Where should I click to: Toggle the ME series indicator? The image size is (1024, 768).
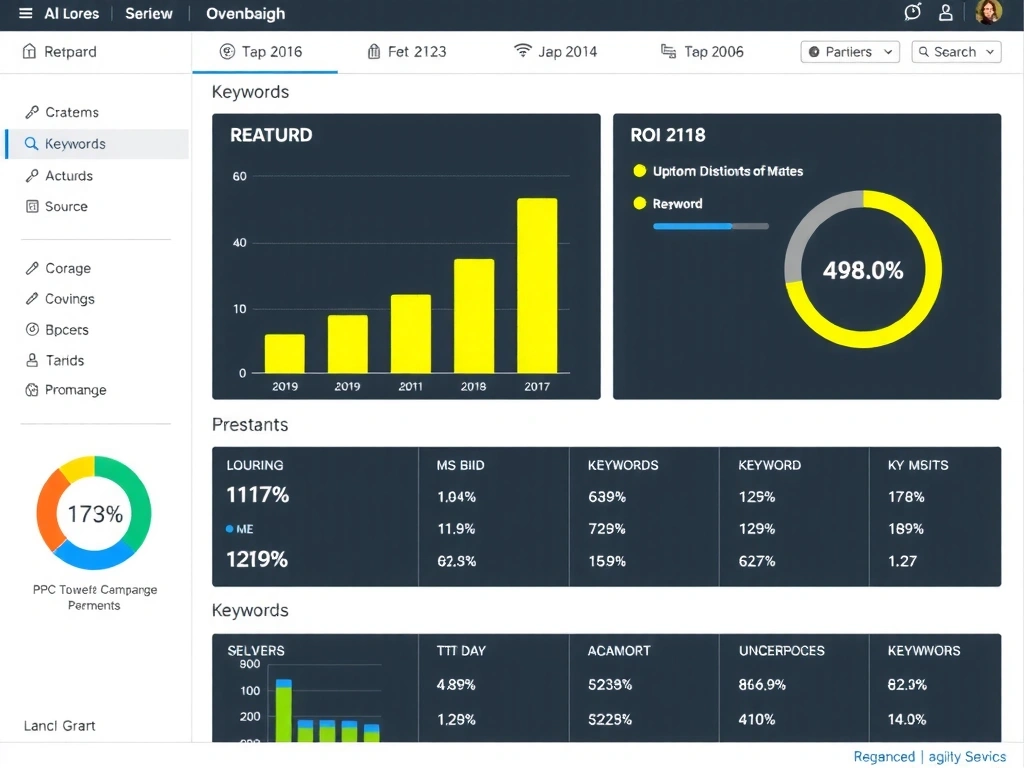coord(230,529)
